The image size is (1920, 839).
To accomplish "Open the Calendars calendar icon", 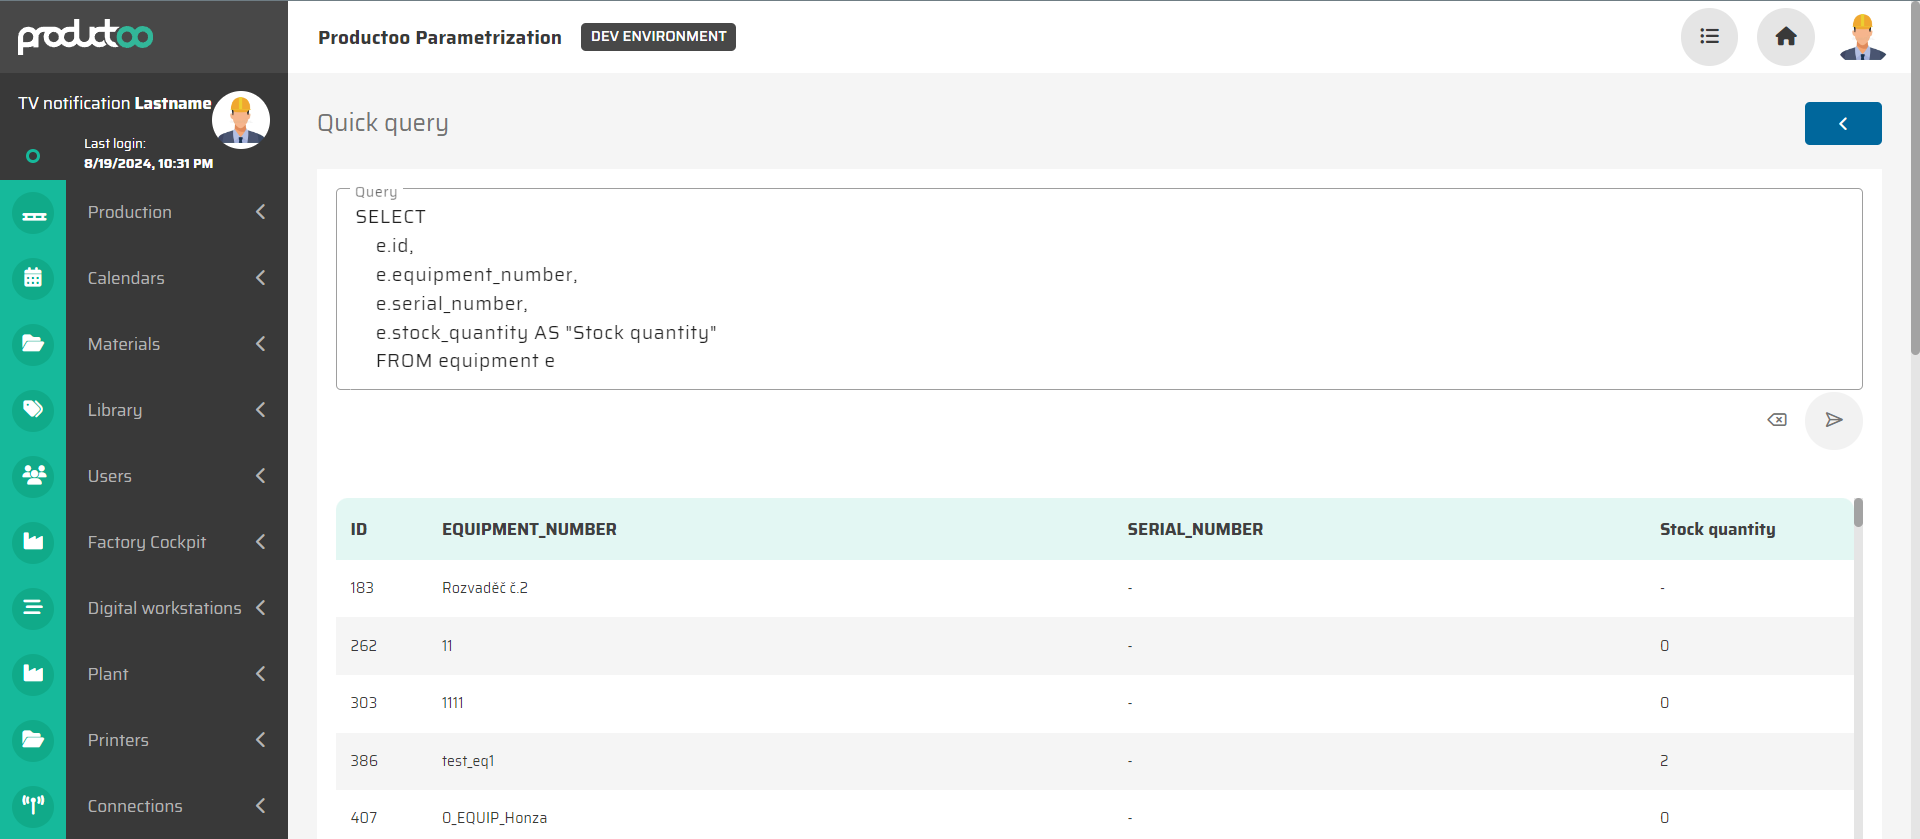I will click(x=33, y=278).
